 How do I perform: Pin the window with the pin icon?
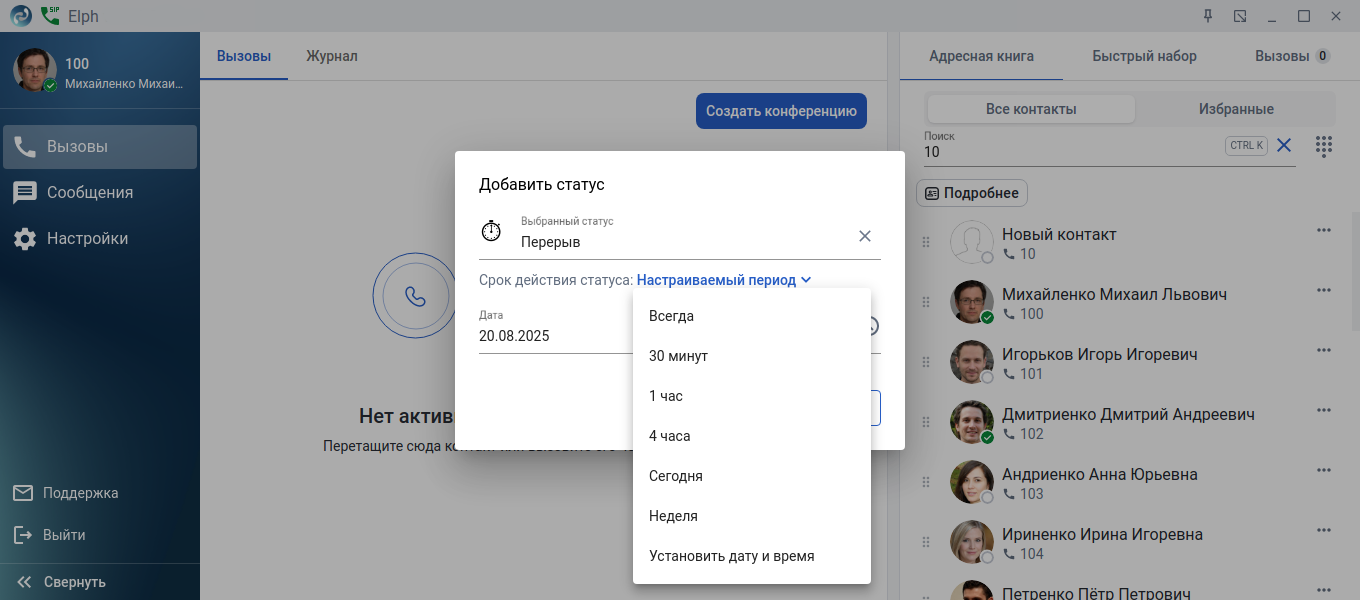tap(1208, 16)
